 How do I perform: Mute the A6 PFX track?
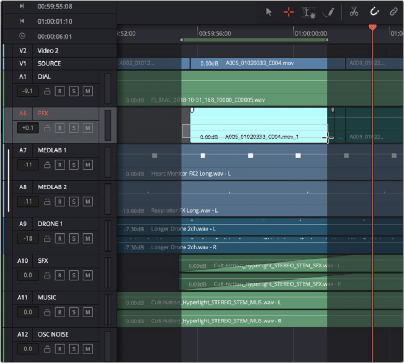click(88, 128)
